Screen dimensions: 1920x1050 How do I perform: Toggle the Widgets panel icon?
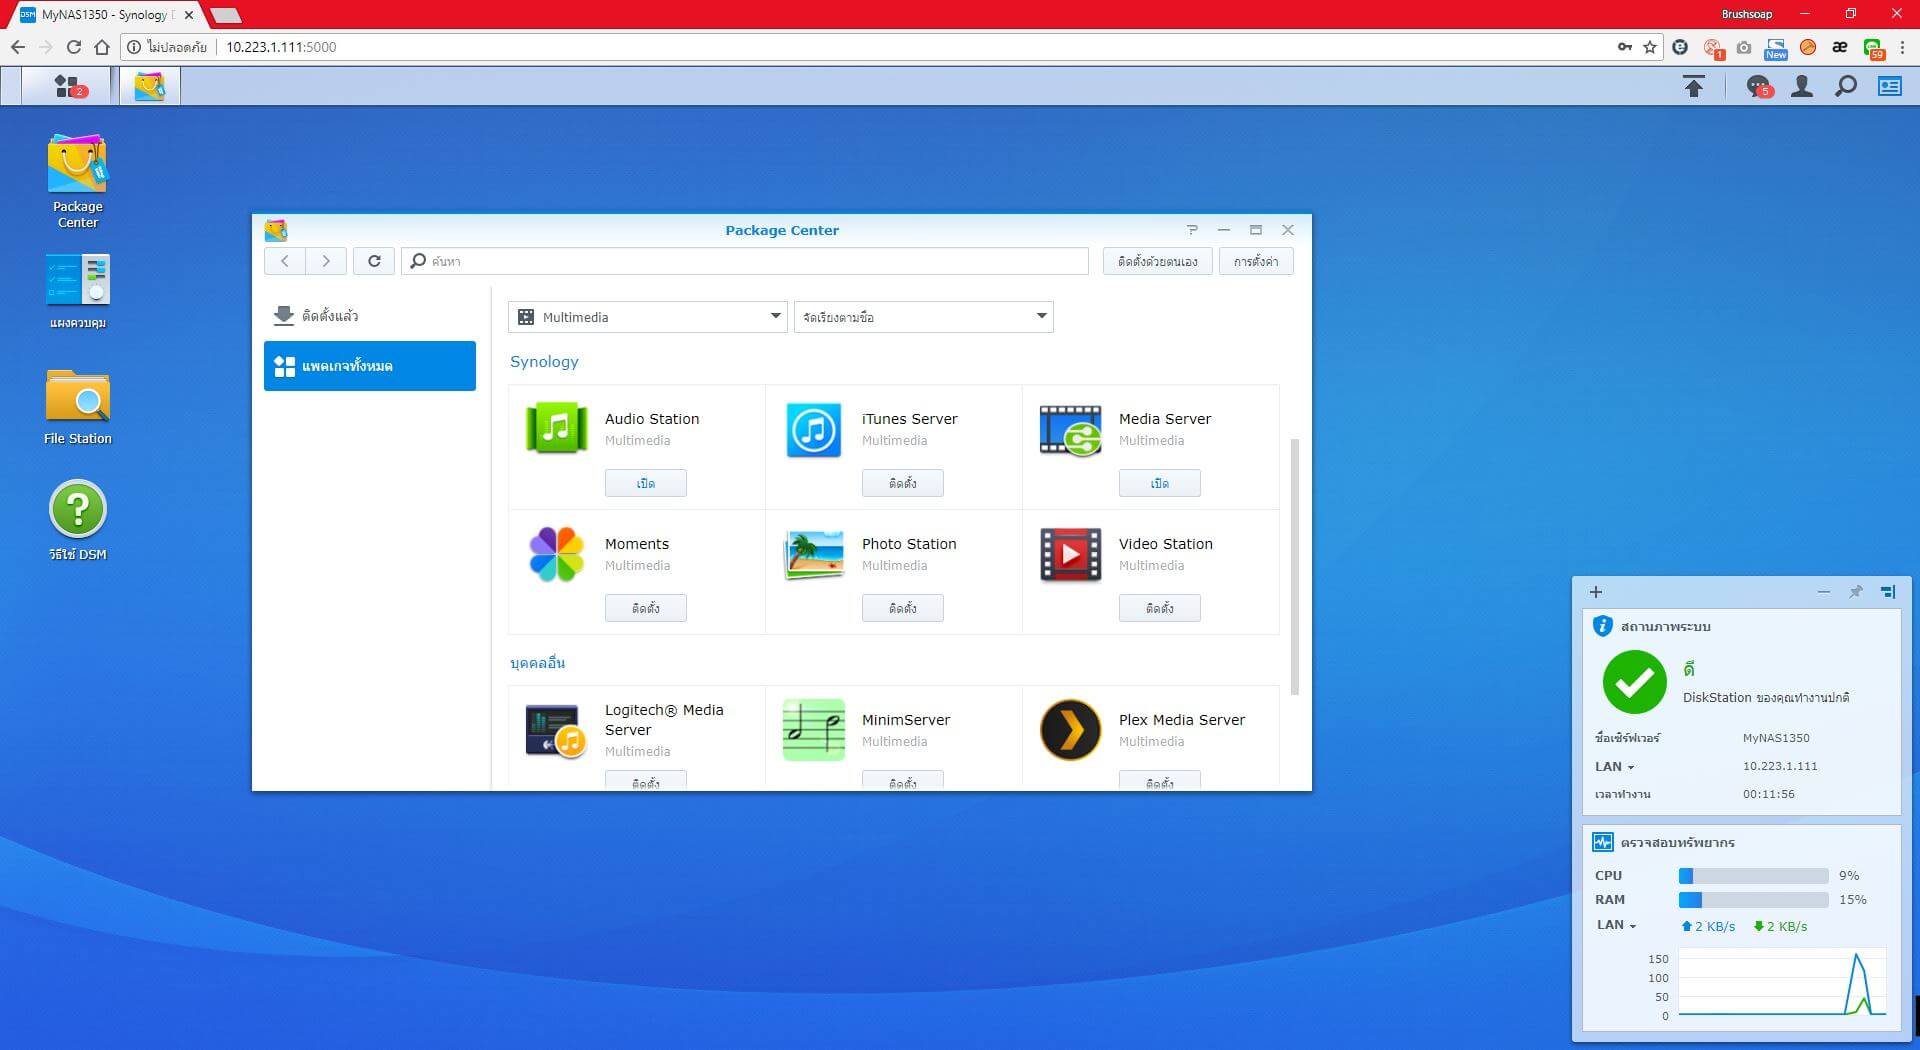pos(1890,87)
